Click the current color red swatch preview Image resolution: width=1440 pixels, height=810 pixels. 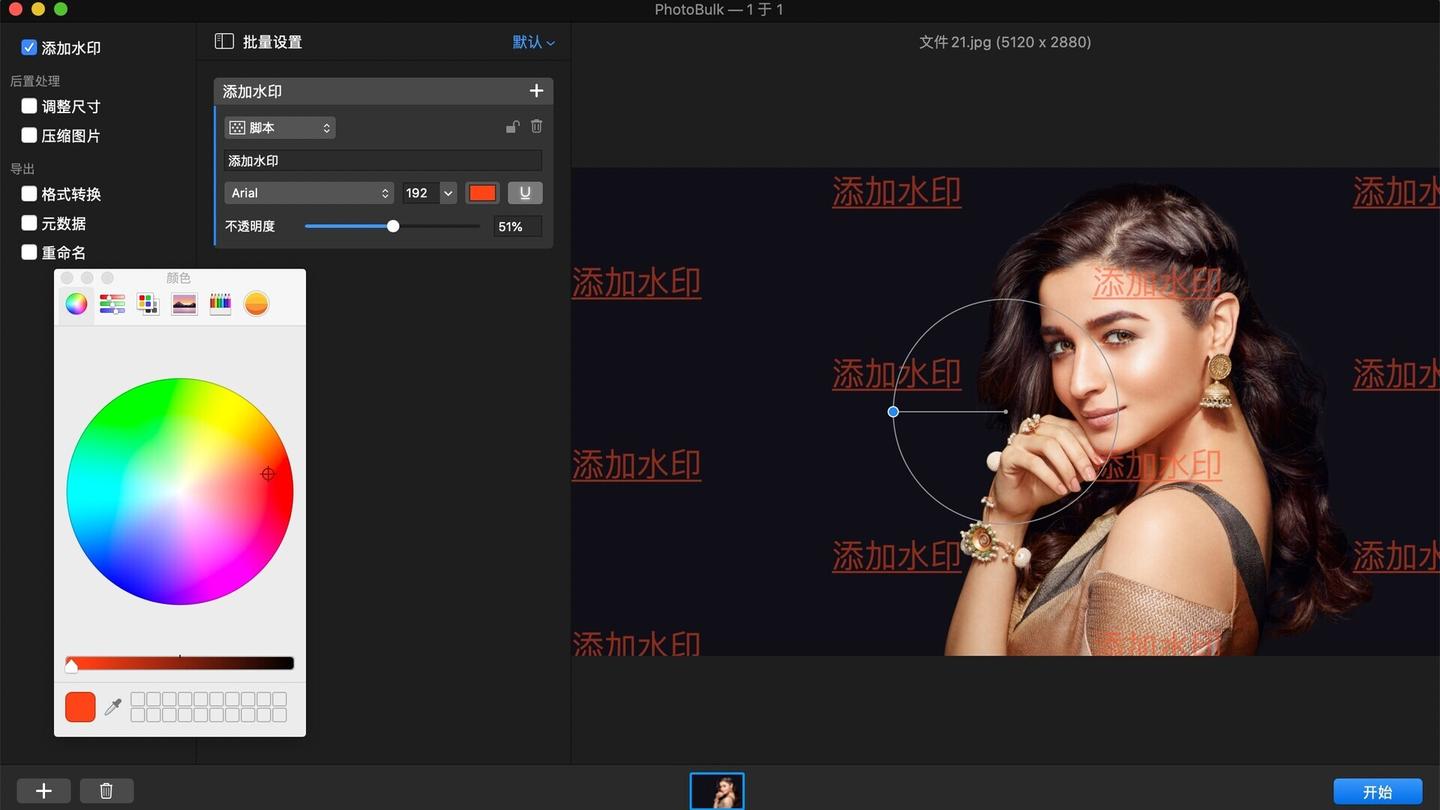80,707
